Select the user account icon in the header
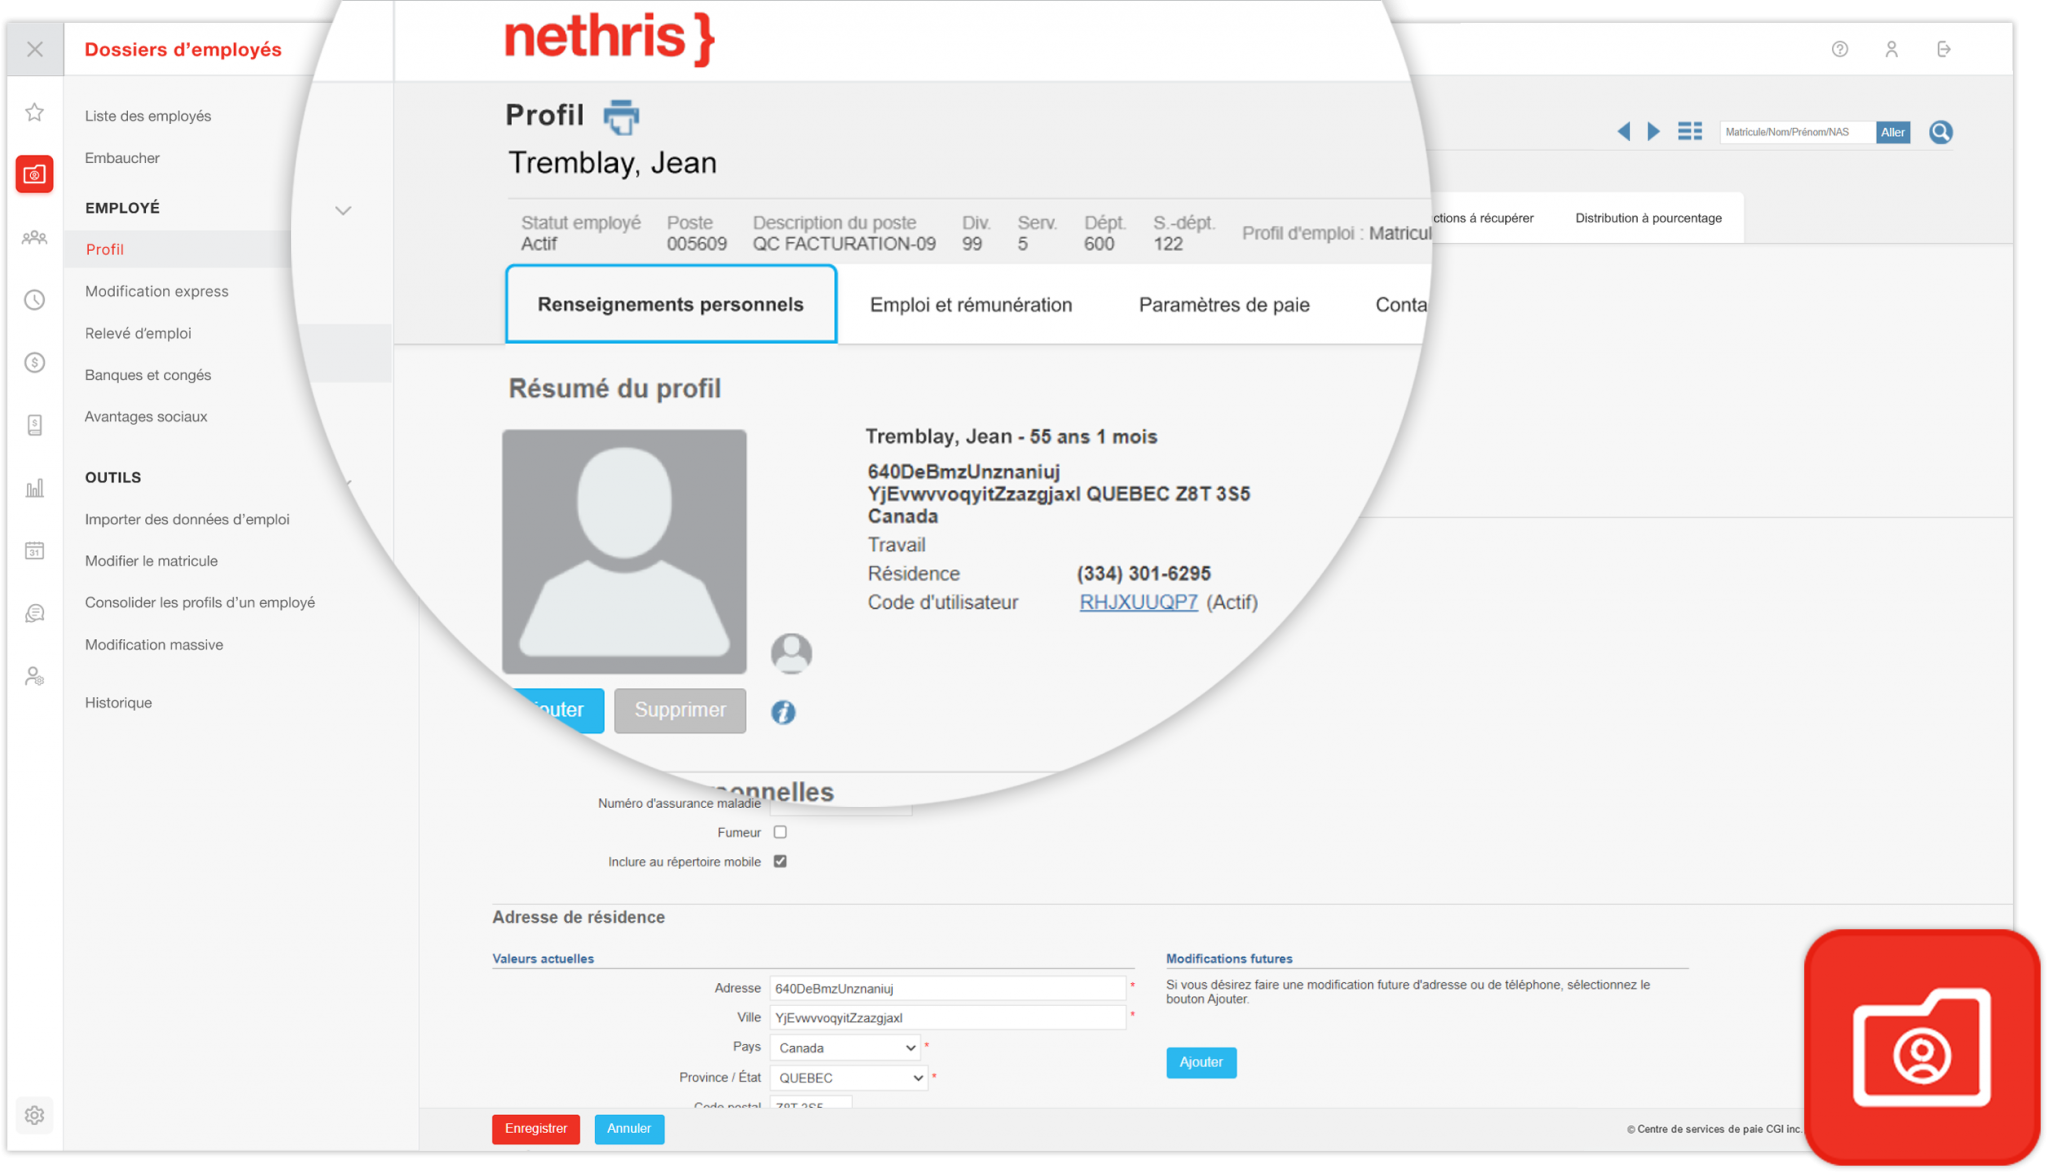Viewport: 2048px width, 1173px height. [1892, 48]
